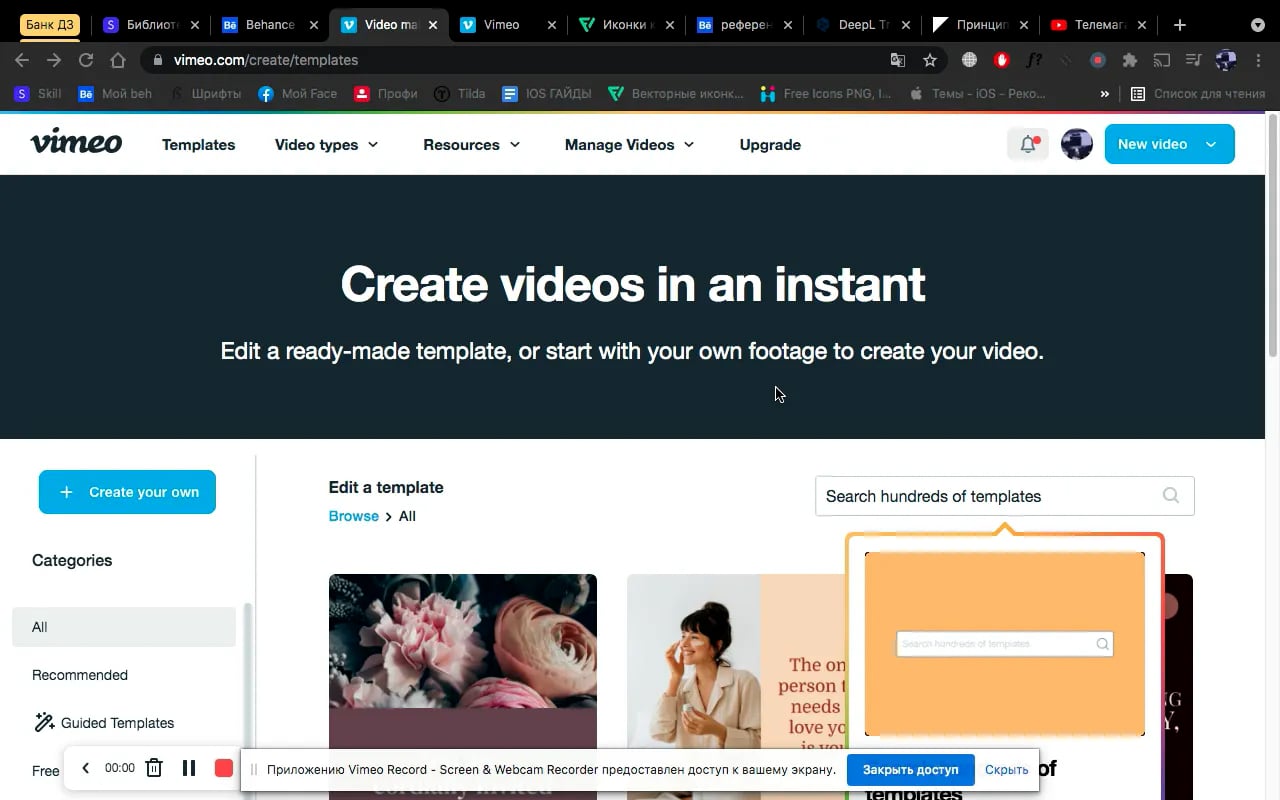Screen dimensions: 1280x800
Task: Bookmark page with star icon
Action: coord(930,60)
